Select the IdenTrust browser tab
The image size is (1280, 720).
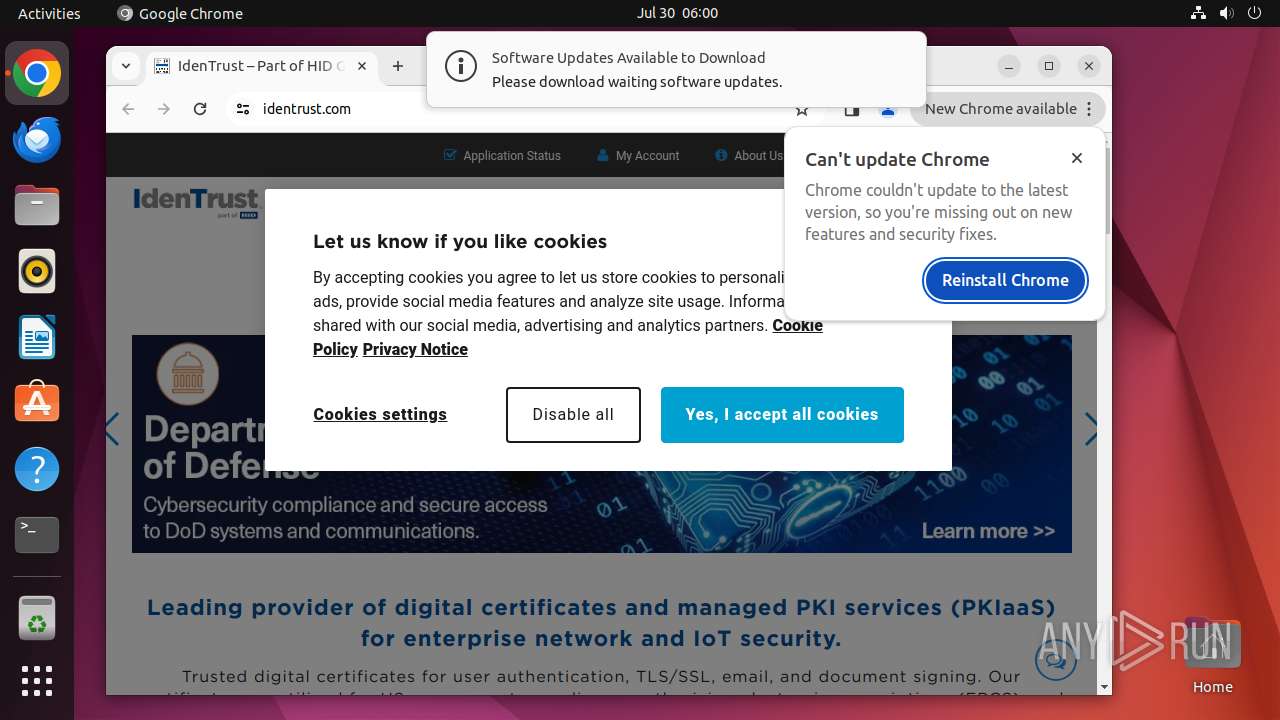[260, 66]
